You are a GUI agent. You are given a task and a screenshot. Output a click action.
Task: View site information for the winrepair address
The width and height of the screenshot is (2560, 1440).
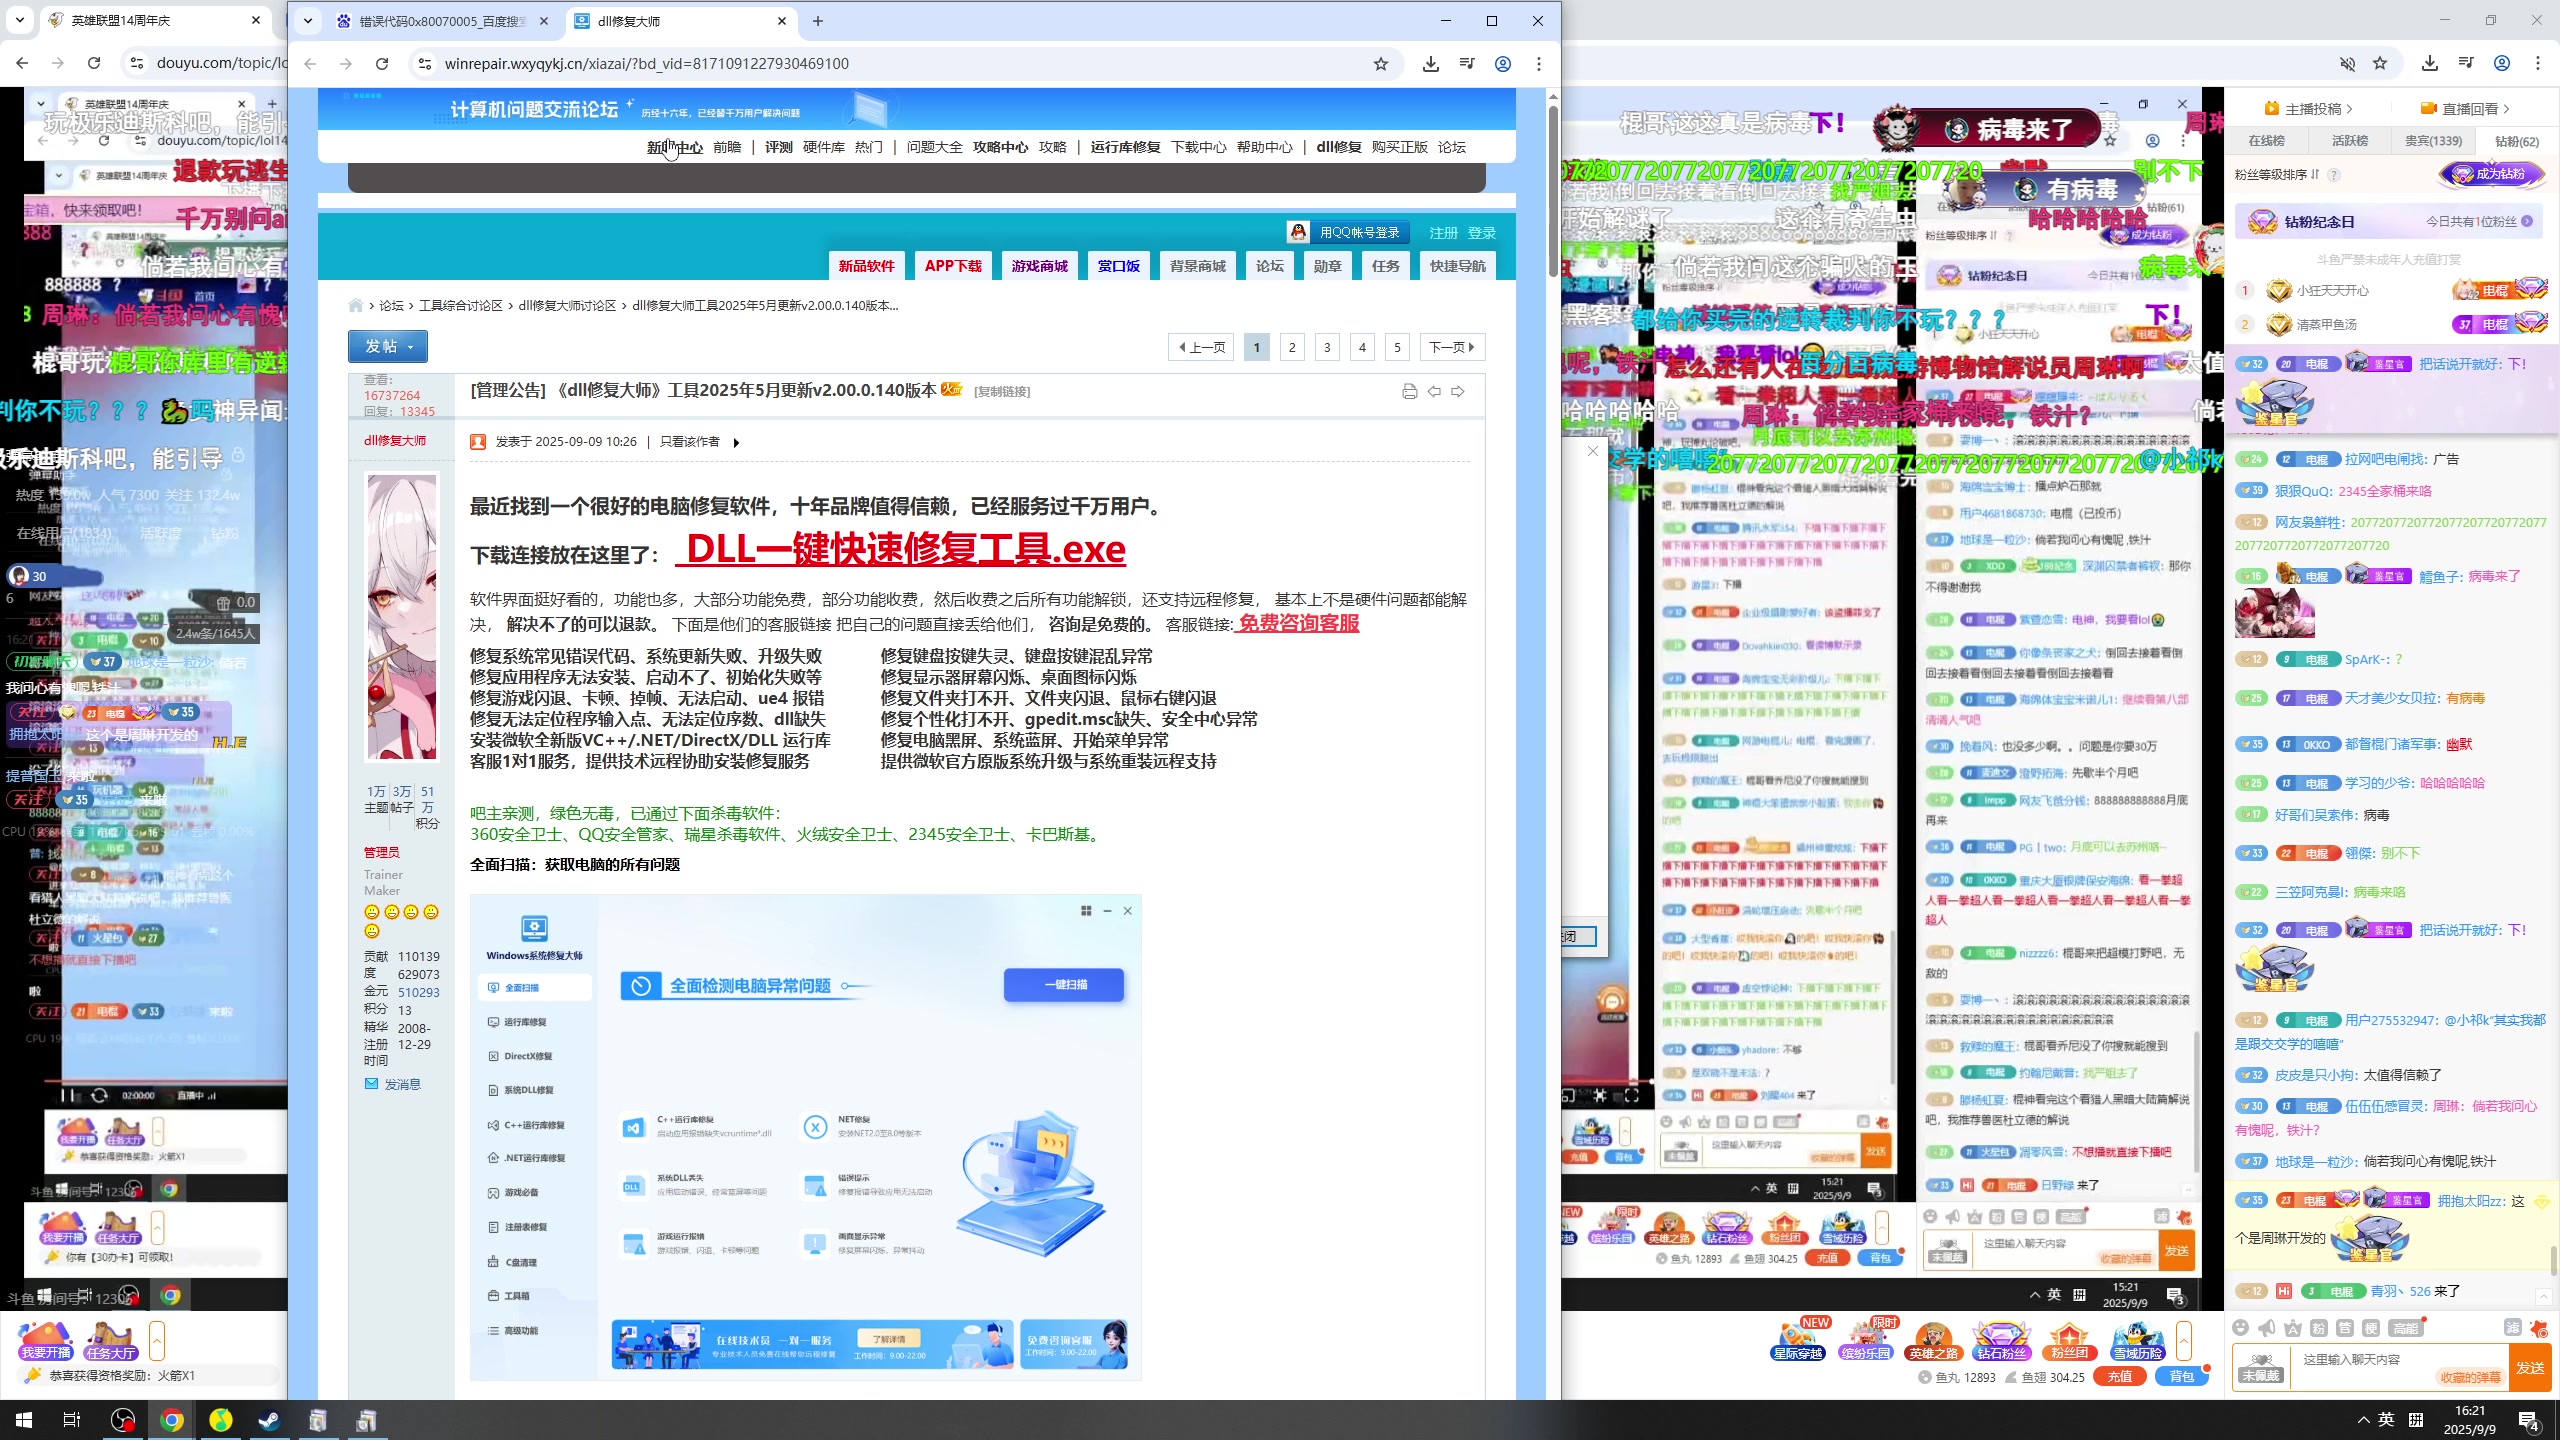[x=425, y=64]
